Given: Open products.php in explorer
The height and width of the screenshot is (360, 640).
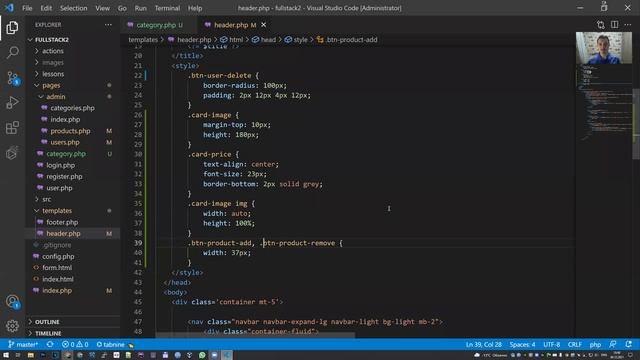Looking at the screenshot, I should click(70, 131).
